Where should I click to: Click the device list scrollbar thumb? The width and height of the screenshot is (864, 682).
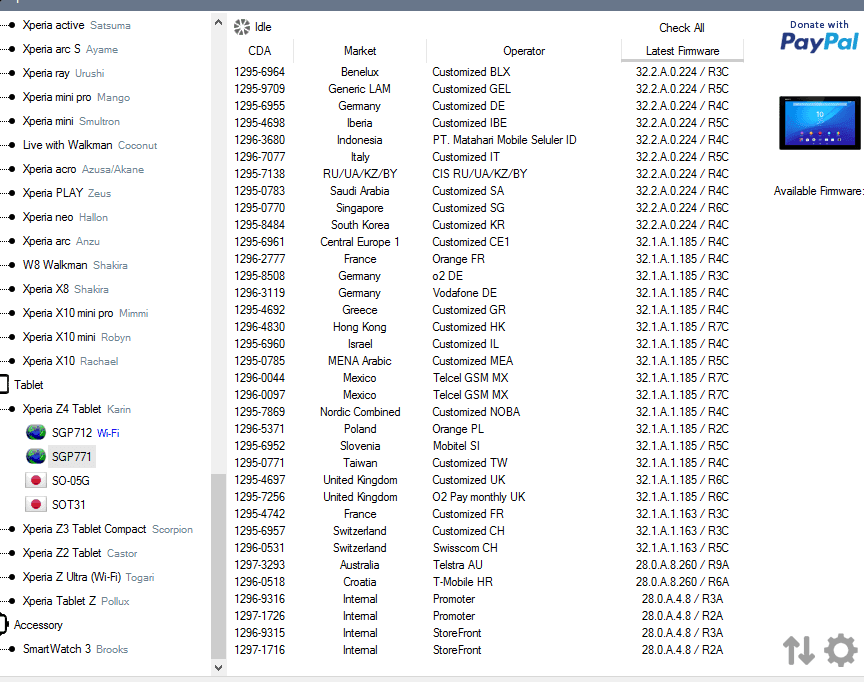[218, 566]
